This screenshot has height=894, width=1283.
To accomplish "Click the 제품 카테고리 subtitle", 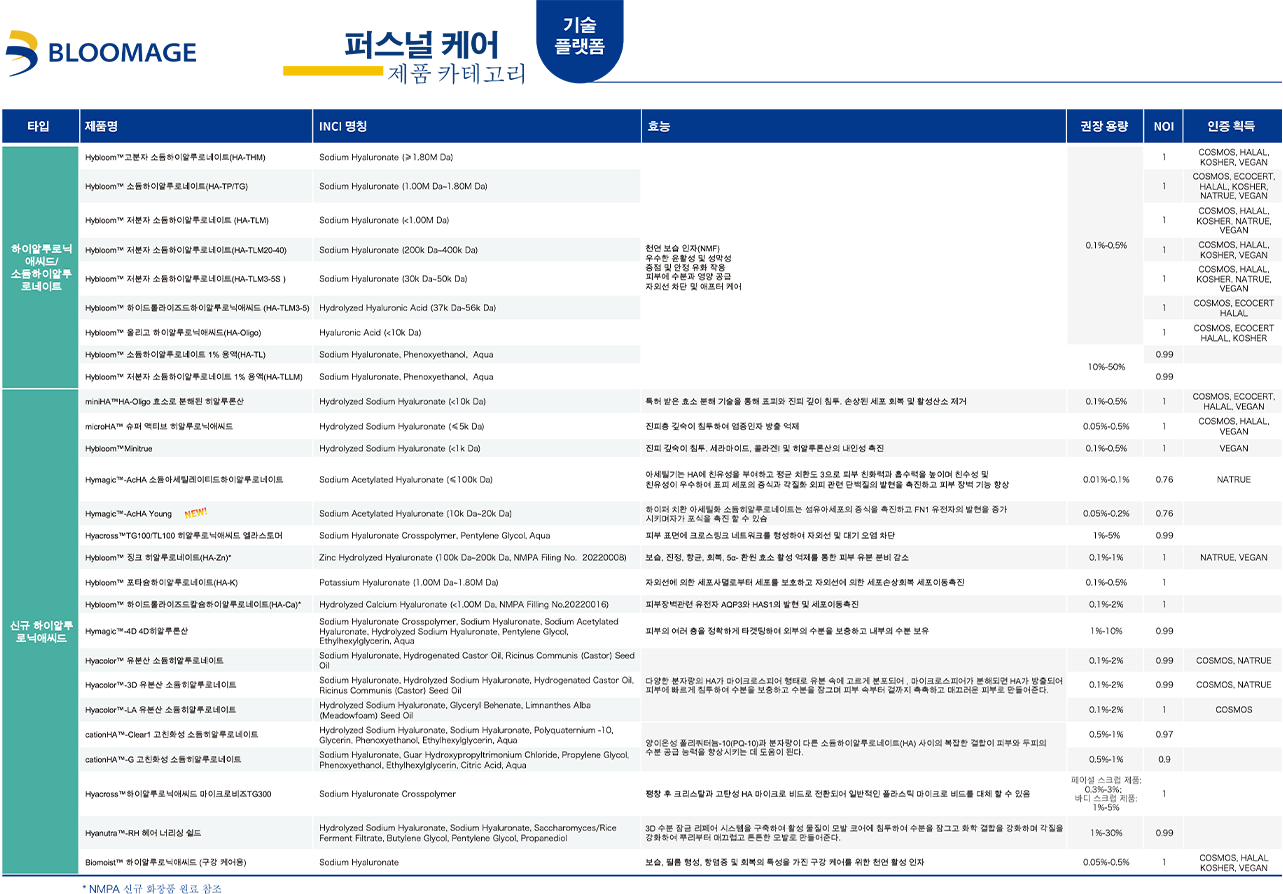I will tap(456, 73).
